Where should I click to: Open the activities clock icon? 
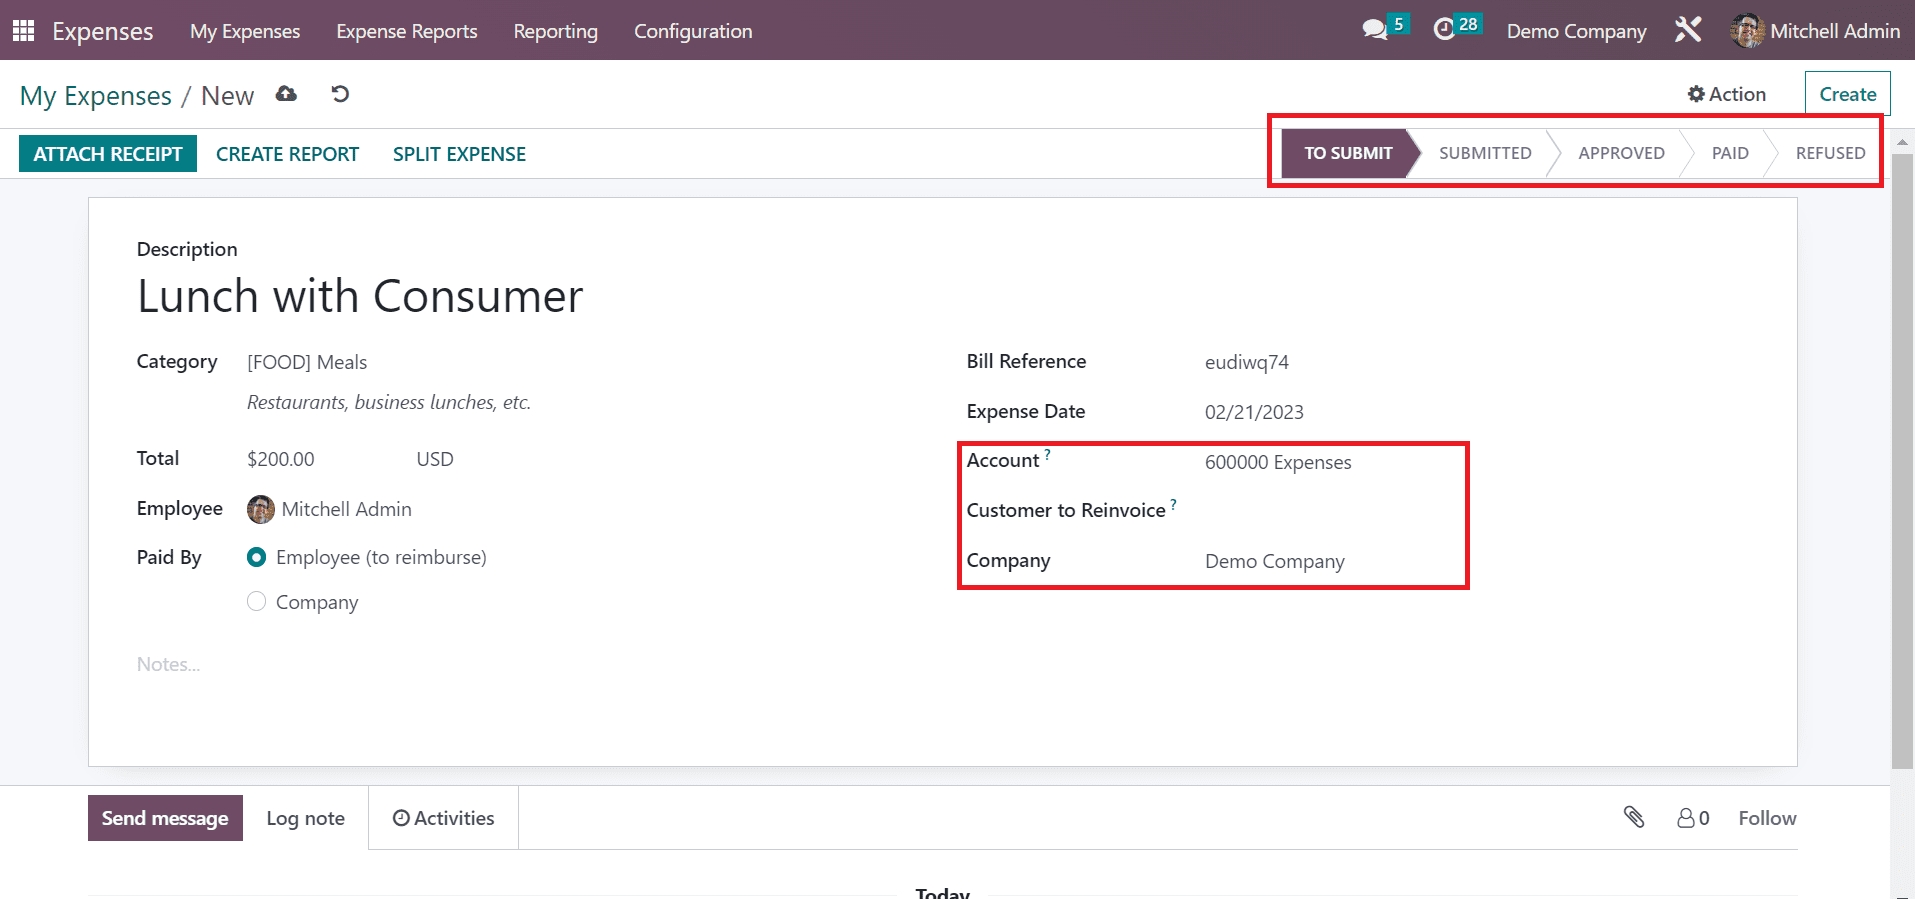1444,30
